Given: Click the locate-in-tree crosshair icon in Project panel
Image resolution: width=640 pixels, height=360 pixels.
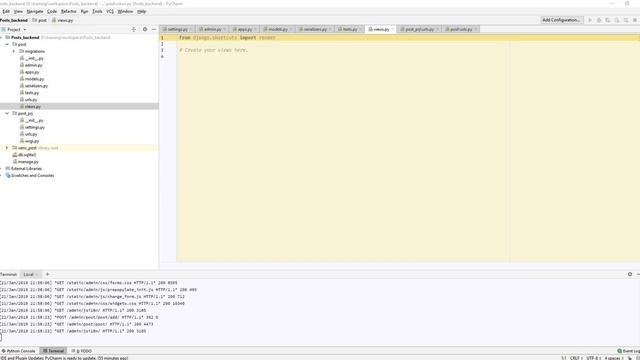Looking at the screenshot, I should [133, 29].
